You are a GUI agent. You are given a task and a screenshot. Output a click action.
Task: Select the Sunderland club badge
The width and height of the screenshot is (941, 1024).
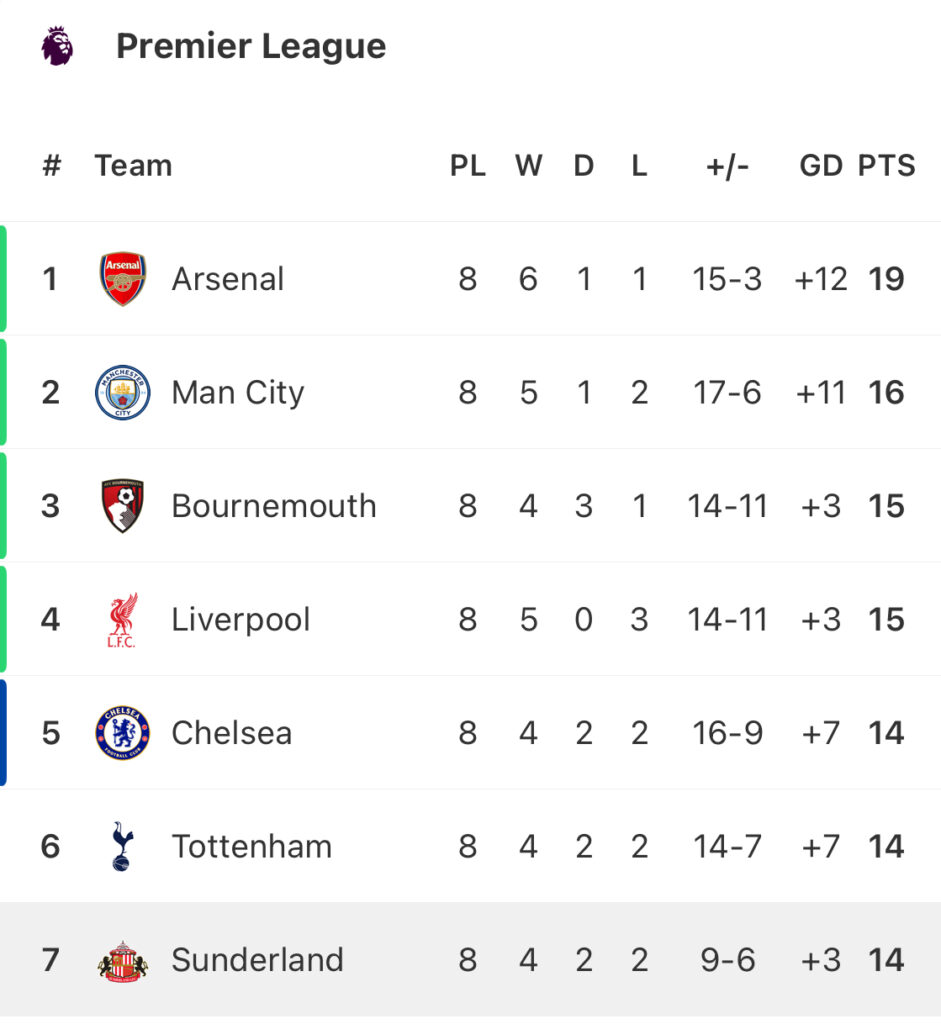pos(123,961)
